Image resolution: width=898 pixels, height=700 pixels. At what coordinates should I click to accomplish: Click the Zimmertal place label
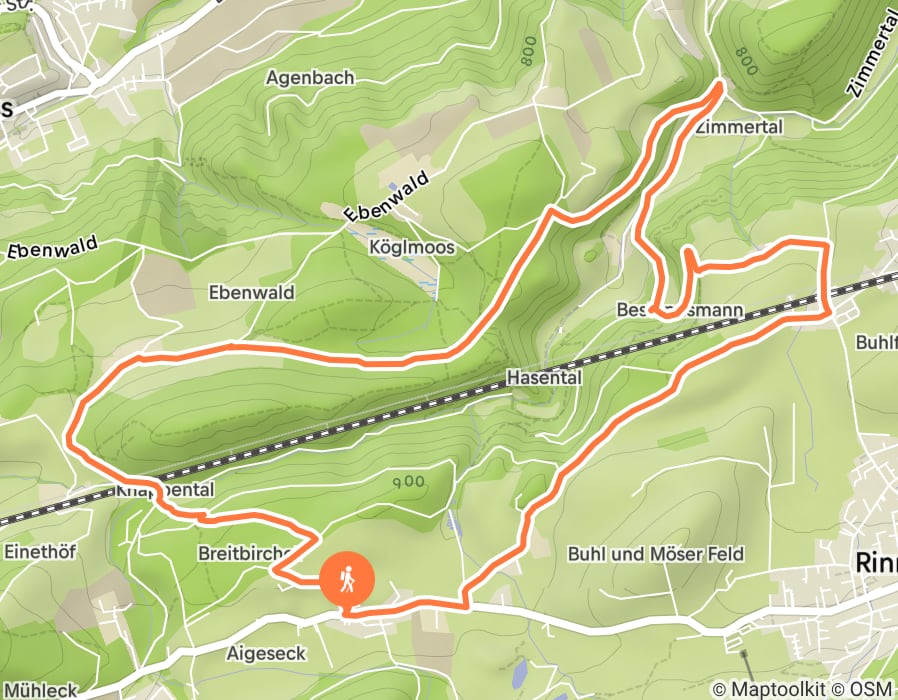point(739,127)
